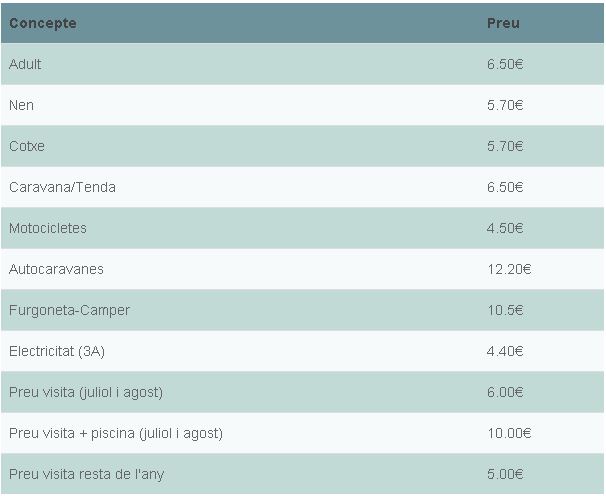Viewport: 606px width, 496px height.
Task: Click the Preu column header
Action: pyautogui.click(x=503, y=23)
